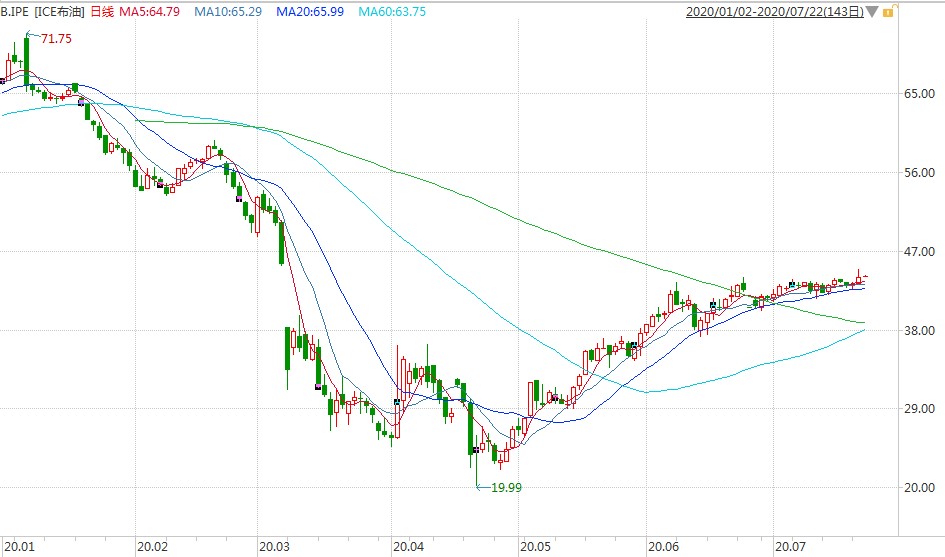This screenshot has width=945, height=557.
Task: Click the 20.00 price axis label
Action: click(919, 488)
